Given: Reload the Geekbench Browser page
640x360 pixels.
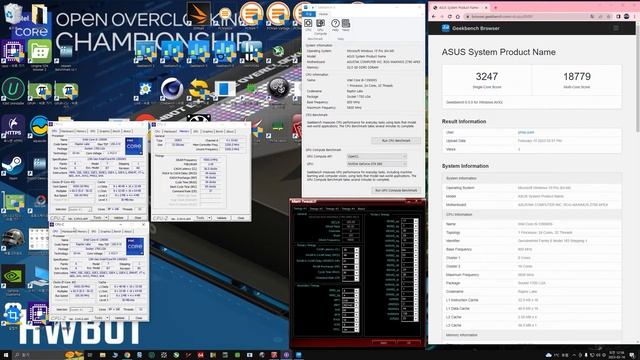Looking at the screenshot, I should pos(450,16).
